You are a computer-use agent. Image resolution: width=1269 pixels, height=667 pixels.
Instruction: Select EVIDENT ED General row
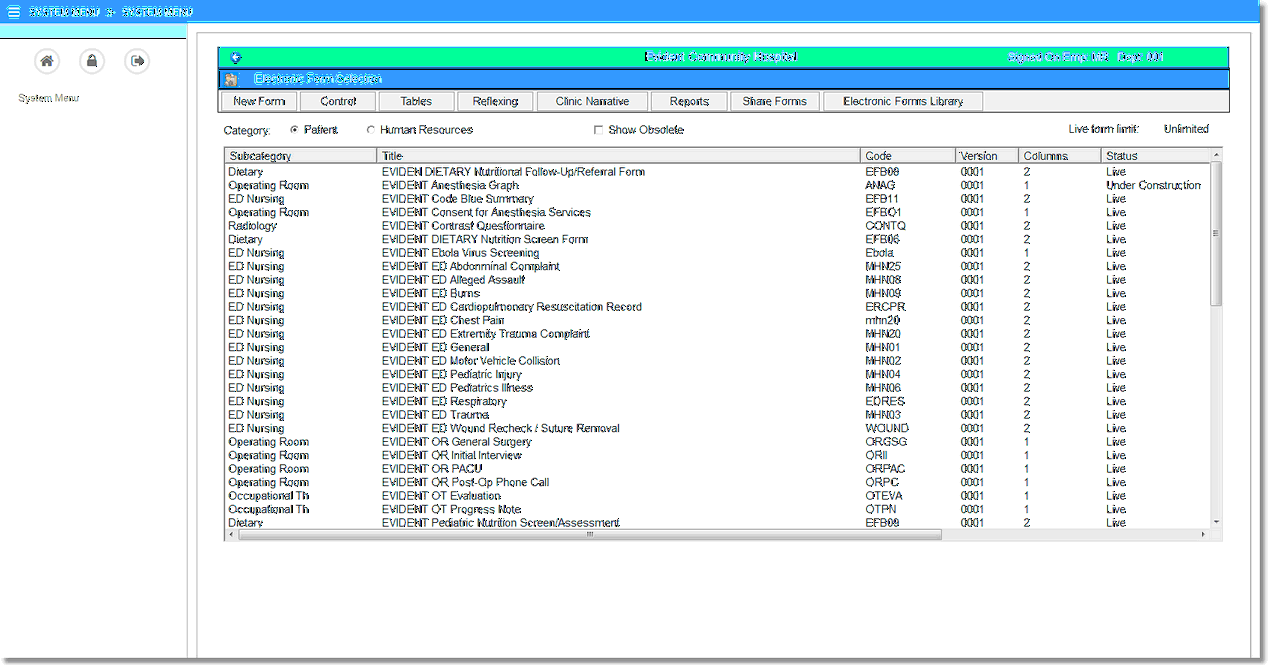717,347
